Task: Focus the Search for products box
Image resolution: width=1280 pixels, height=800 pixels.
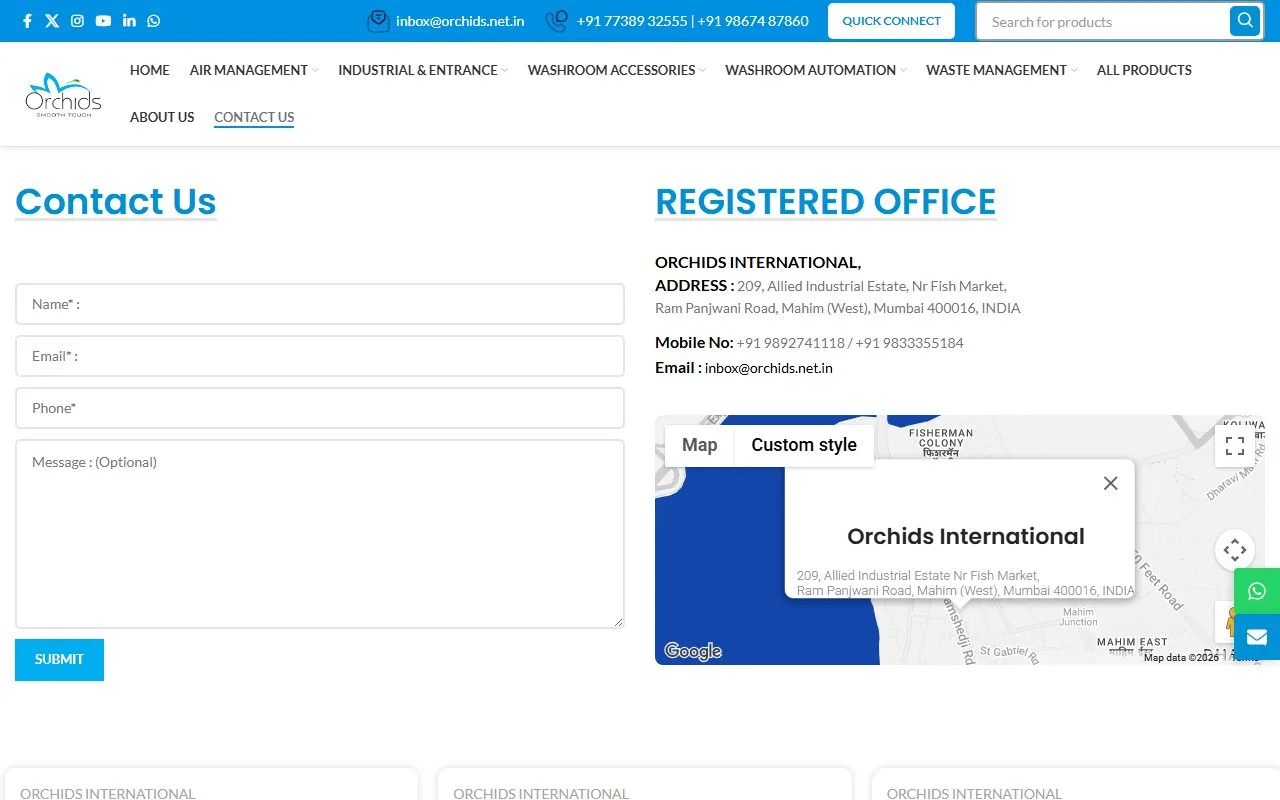Action: (1104, 21)
